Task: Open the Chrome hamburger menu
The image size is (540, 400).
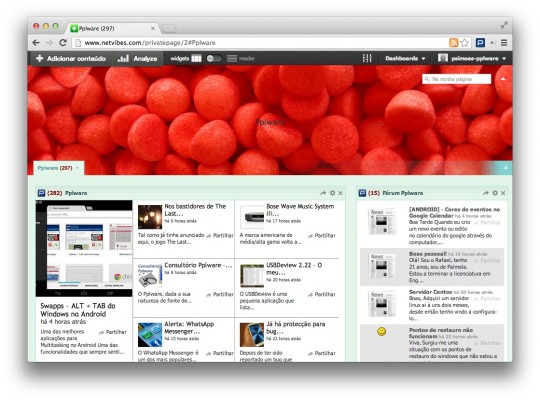Action: click(x=503, y=43)
